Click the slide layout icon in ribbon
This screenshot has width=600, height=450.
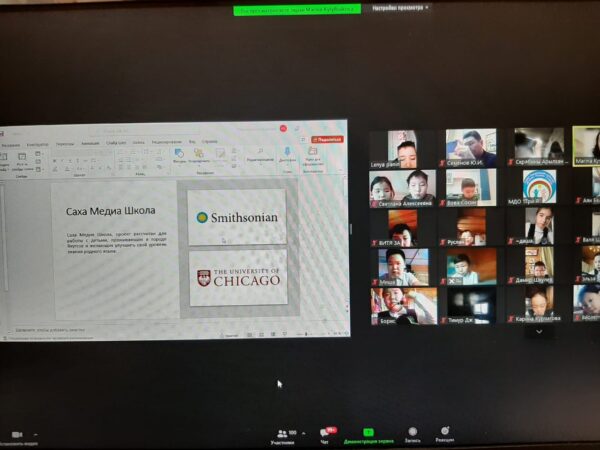[38, 154]
